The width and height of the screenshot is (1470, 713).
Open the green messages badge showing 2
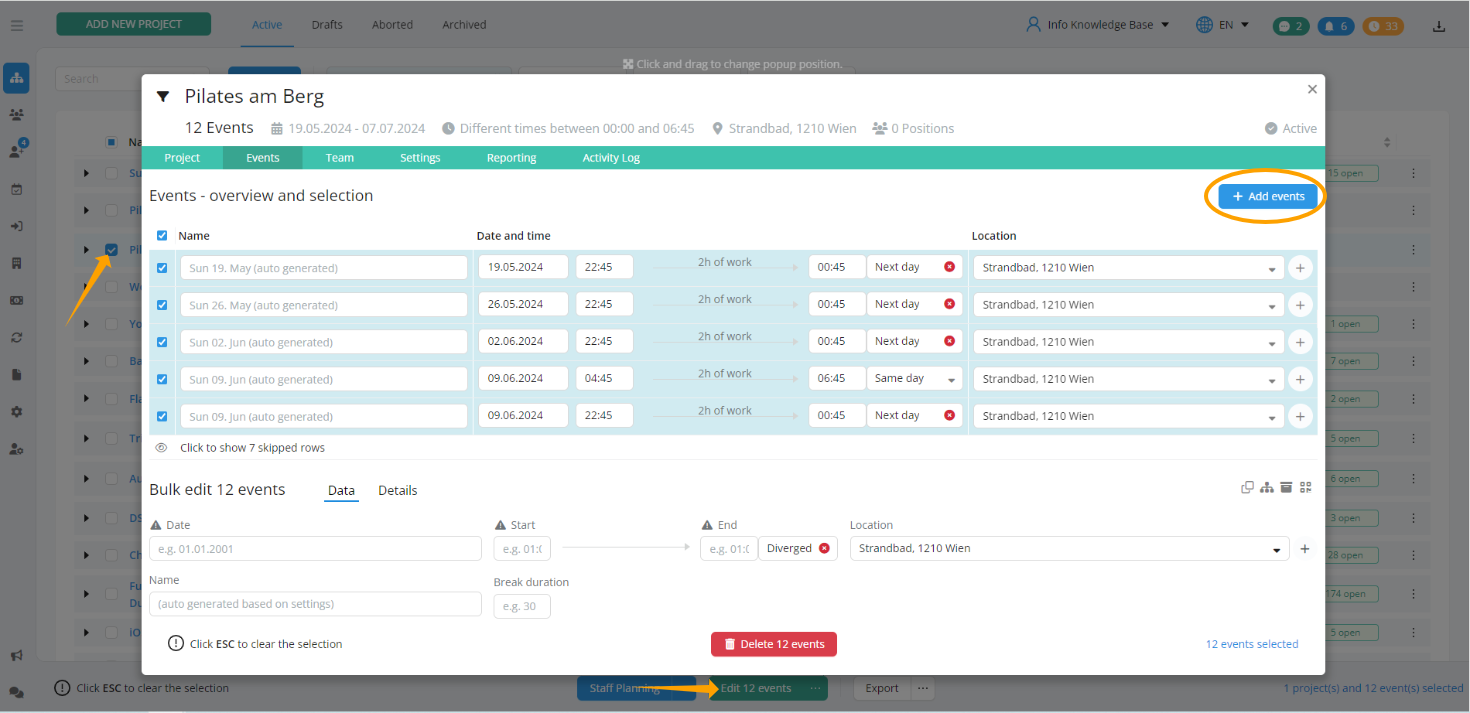tap(1290, 26)
